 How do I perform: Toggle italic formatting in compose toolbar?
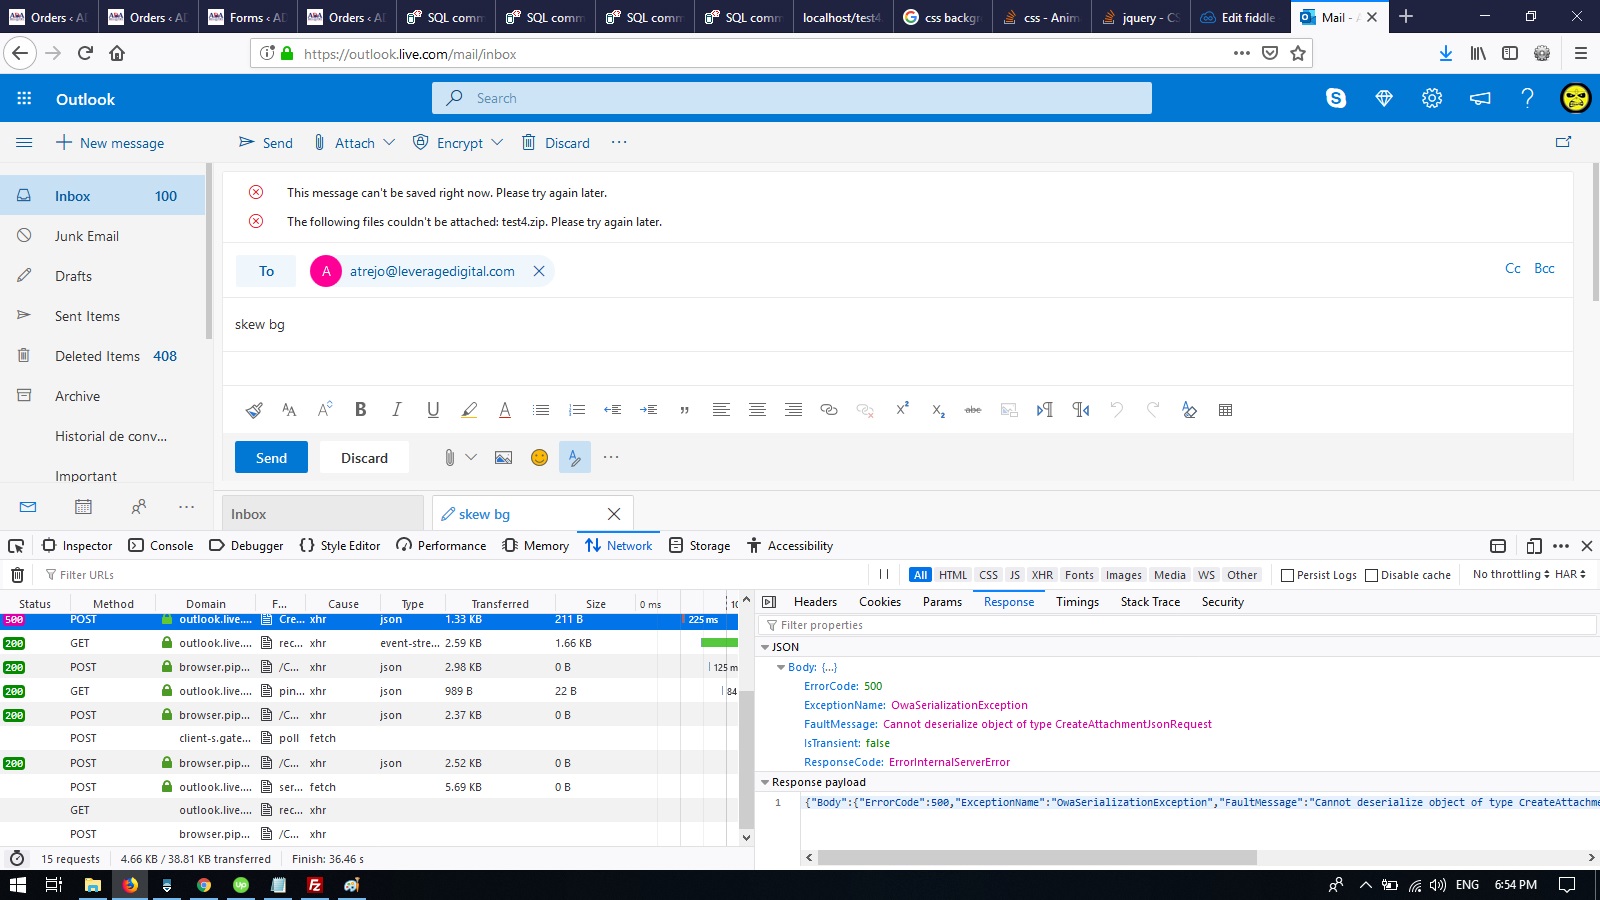(x=397, y=409)
